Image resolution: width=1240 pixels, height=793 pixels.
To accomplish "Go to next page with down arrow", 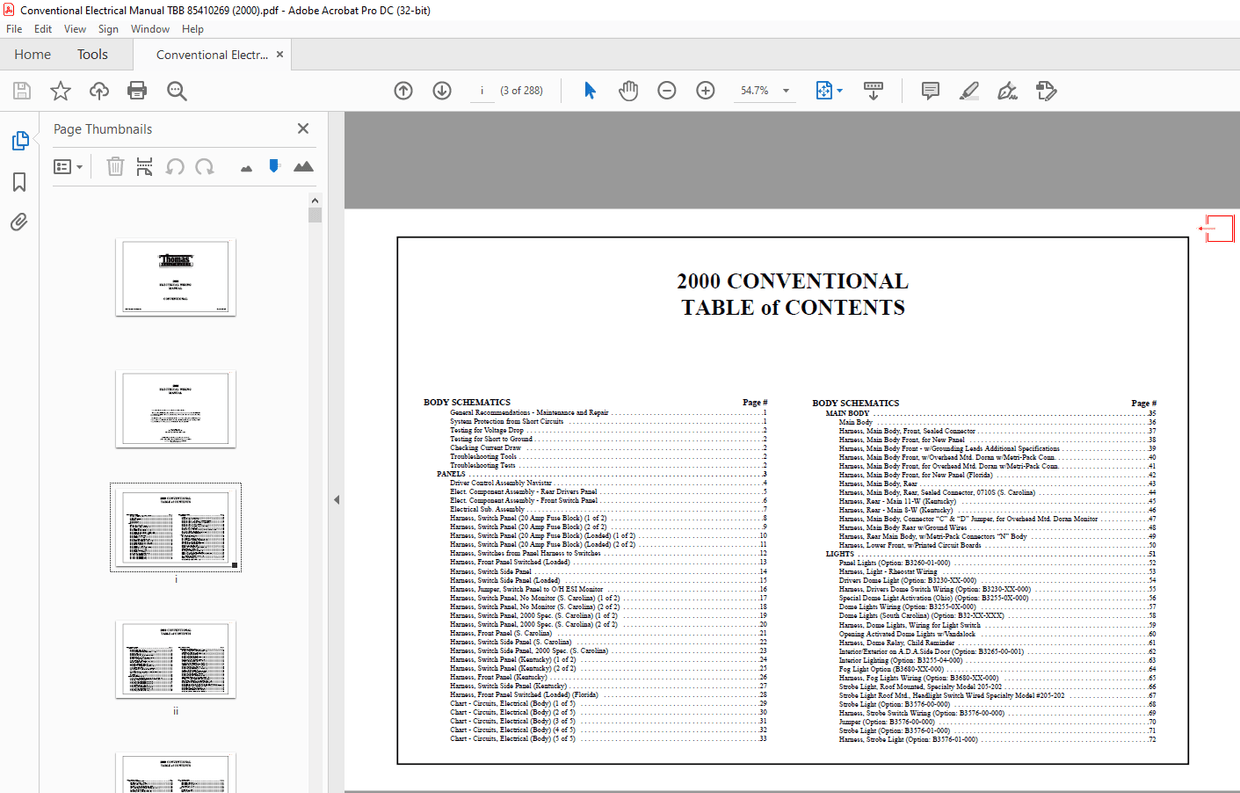I will pos(441,90).
